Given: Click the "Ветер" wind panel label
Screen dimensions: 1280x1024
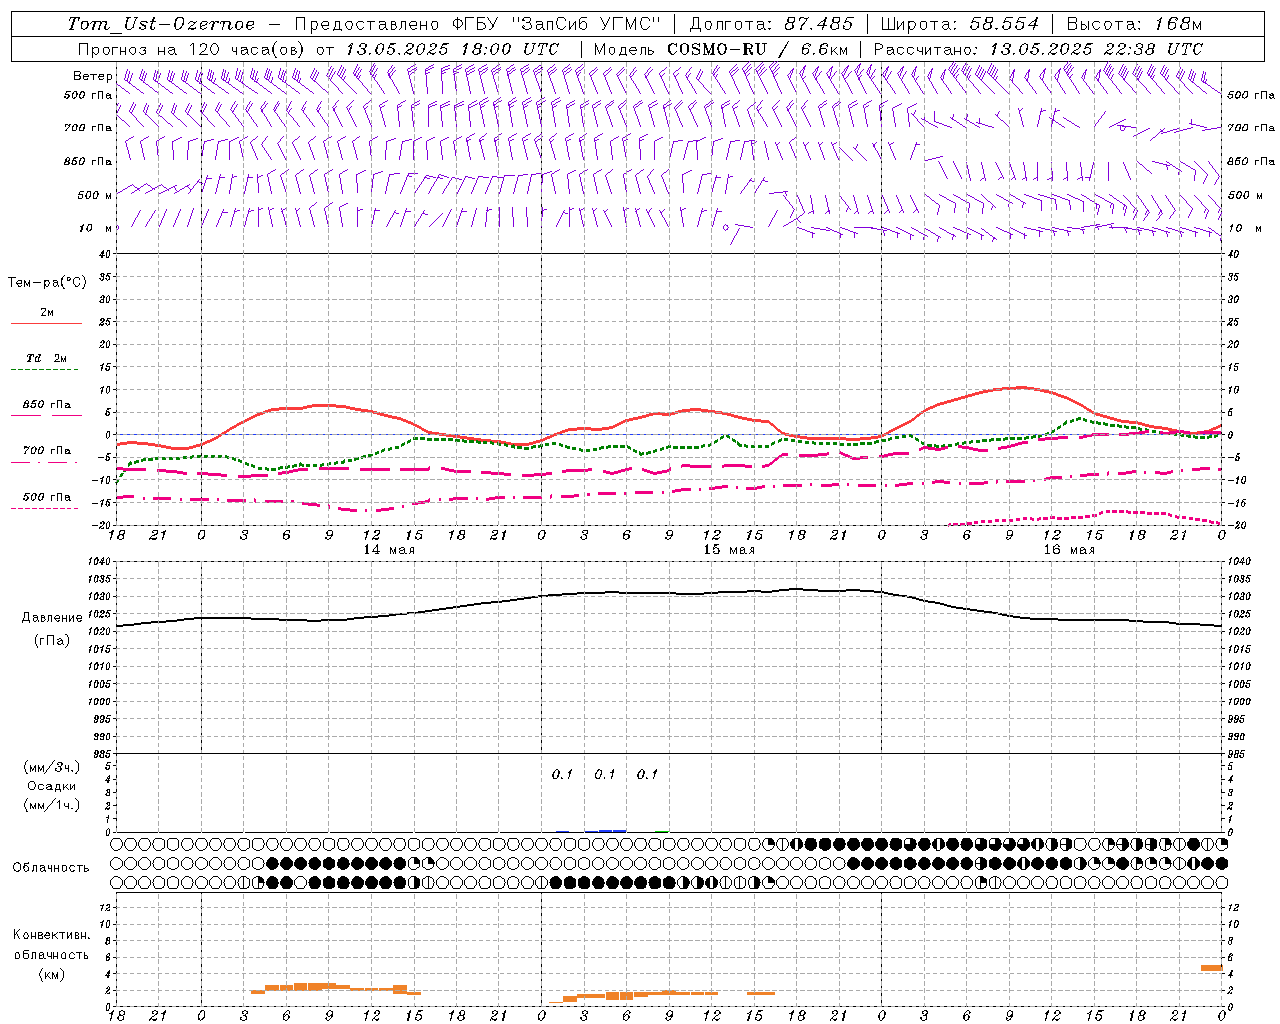Looking at the screenshot, I should pyautogui.click(x=92, y=76).
